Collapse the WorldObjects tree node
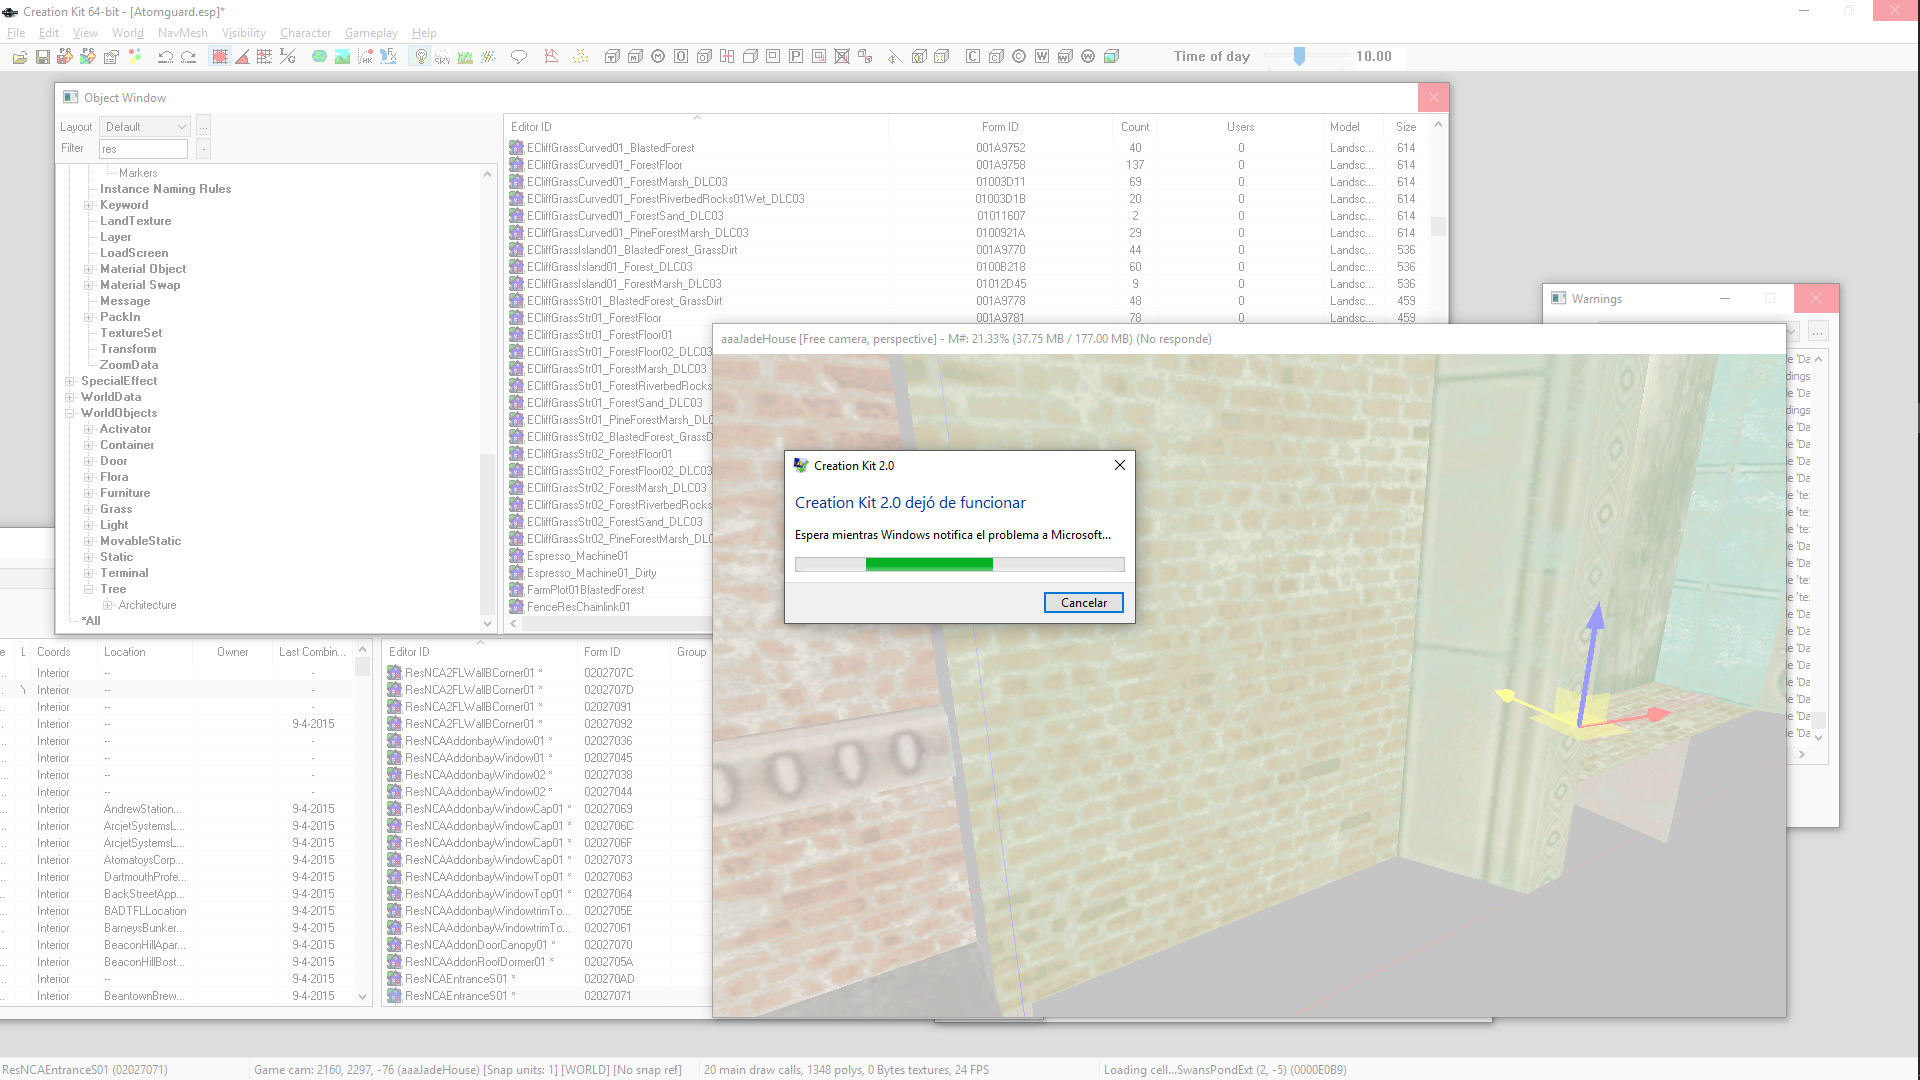The image size is (1920, 1080). (70, 413)
